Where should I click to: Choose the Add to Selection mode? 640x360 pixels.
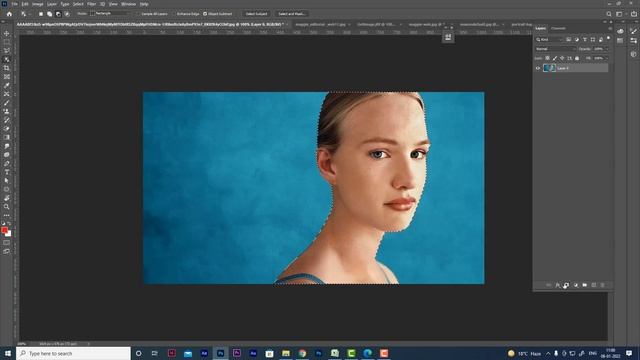pos(49,14)
